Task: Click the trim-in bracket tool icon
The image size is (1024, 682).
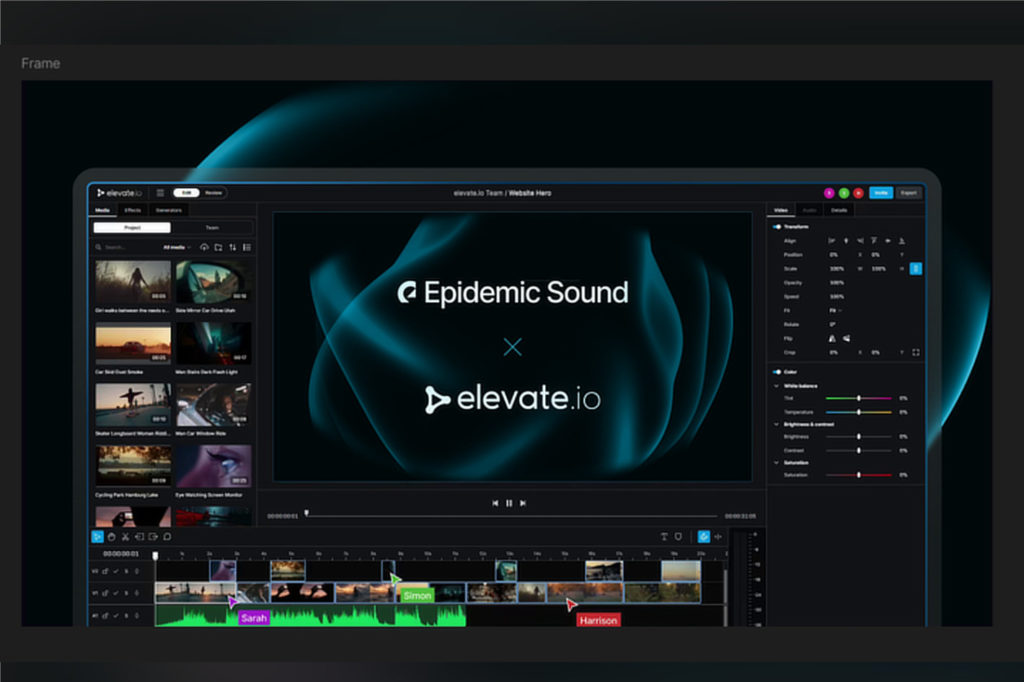Action: click(x=139, y=536)
